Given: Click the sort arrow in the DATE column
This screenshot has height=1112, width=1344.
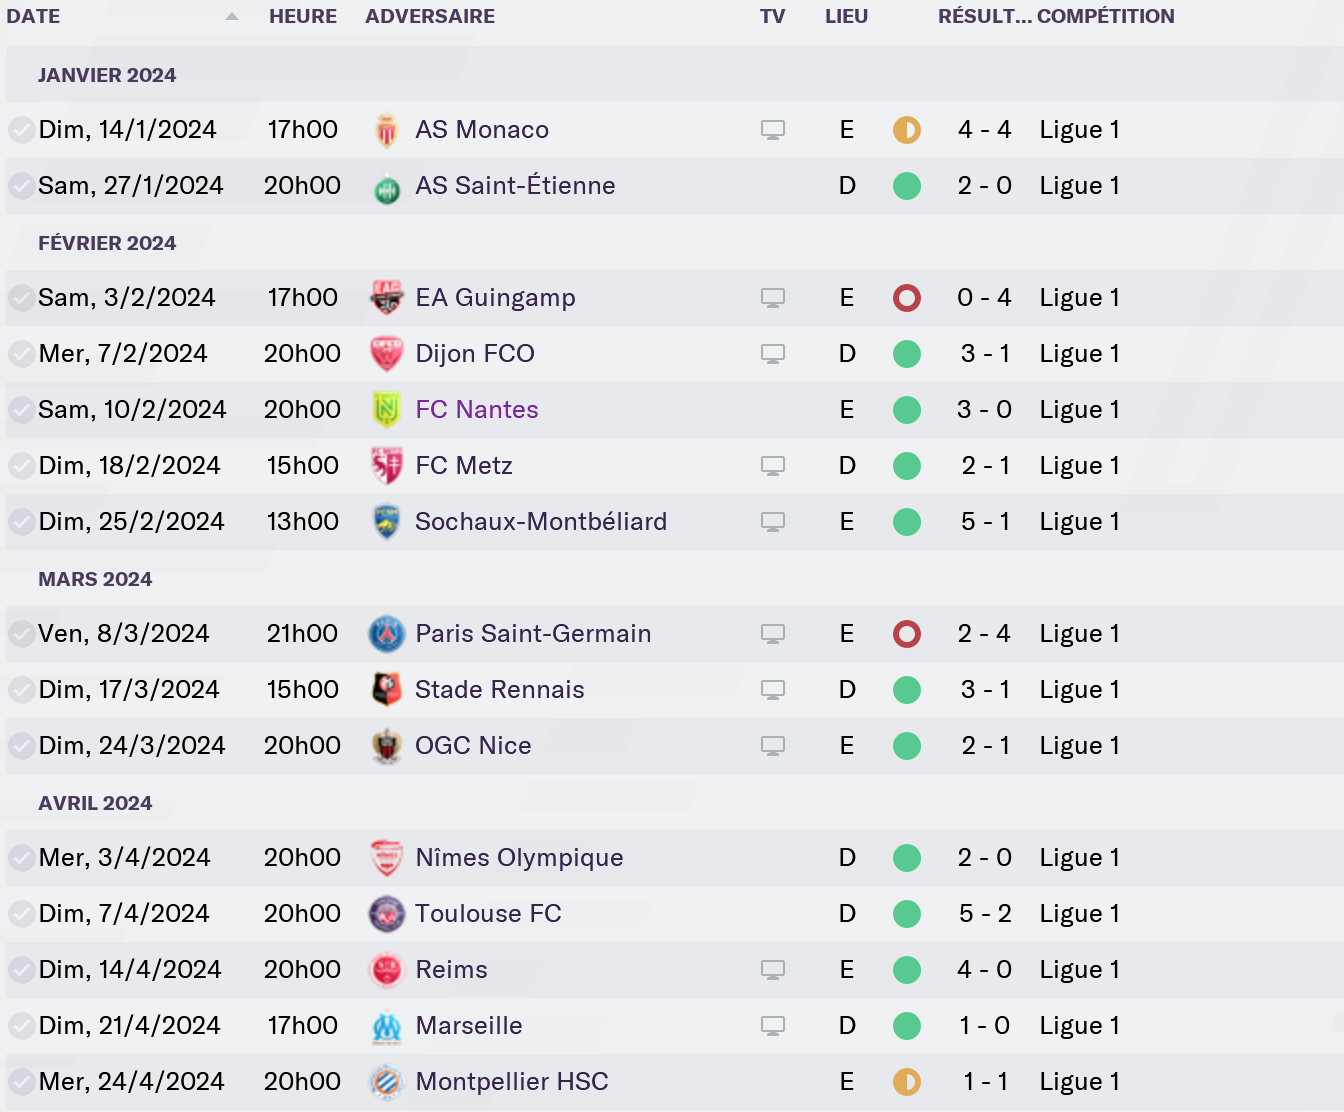Looking at the screenshot, I should (232, 17).
